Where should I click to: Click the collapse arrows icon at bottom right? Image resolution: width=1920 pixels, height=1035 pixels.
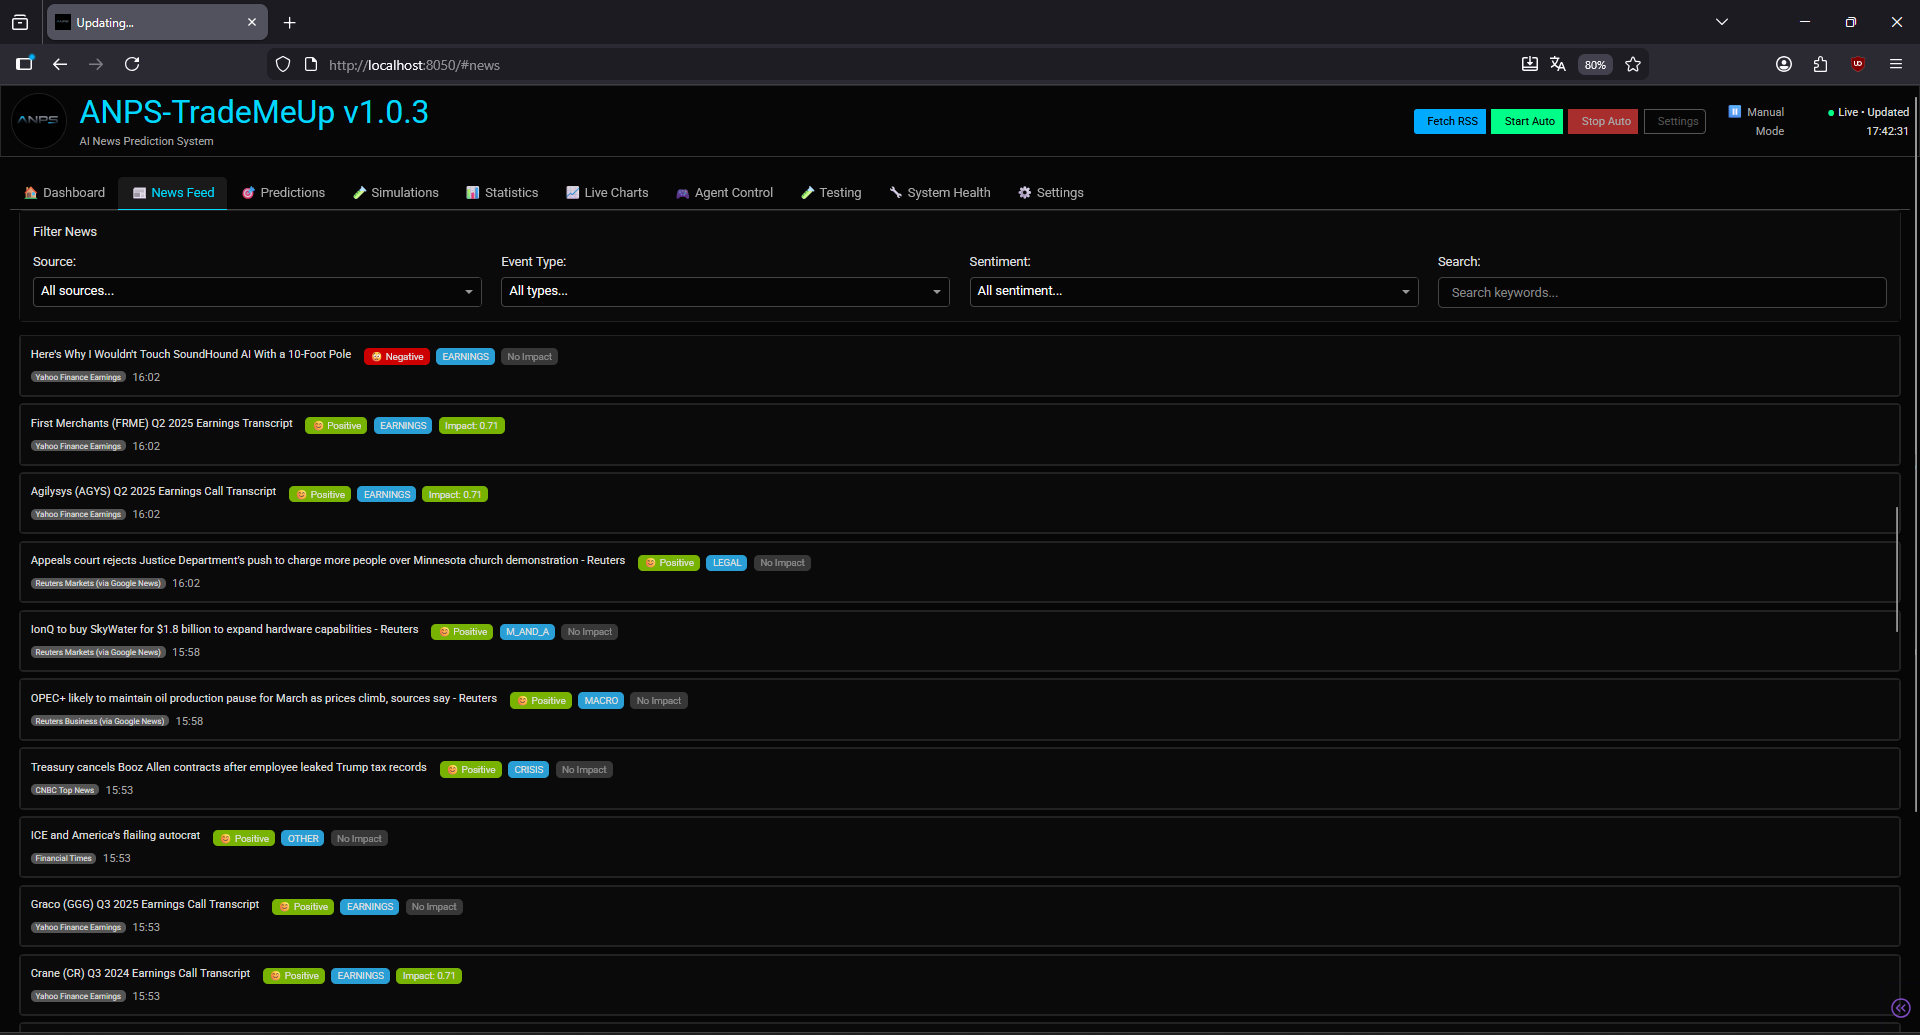1901,1008
